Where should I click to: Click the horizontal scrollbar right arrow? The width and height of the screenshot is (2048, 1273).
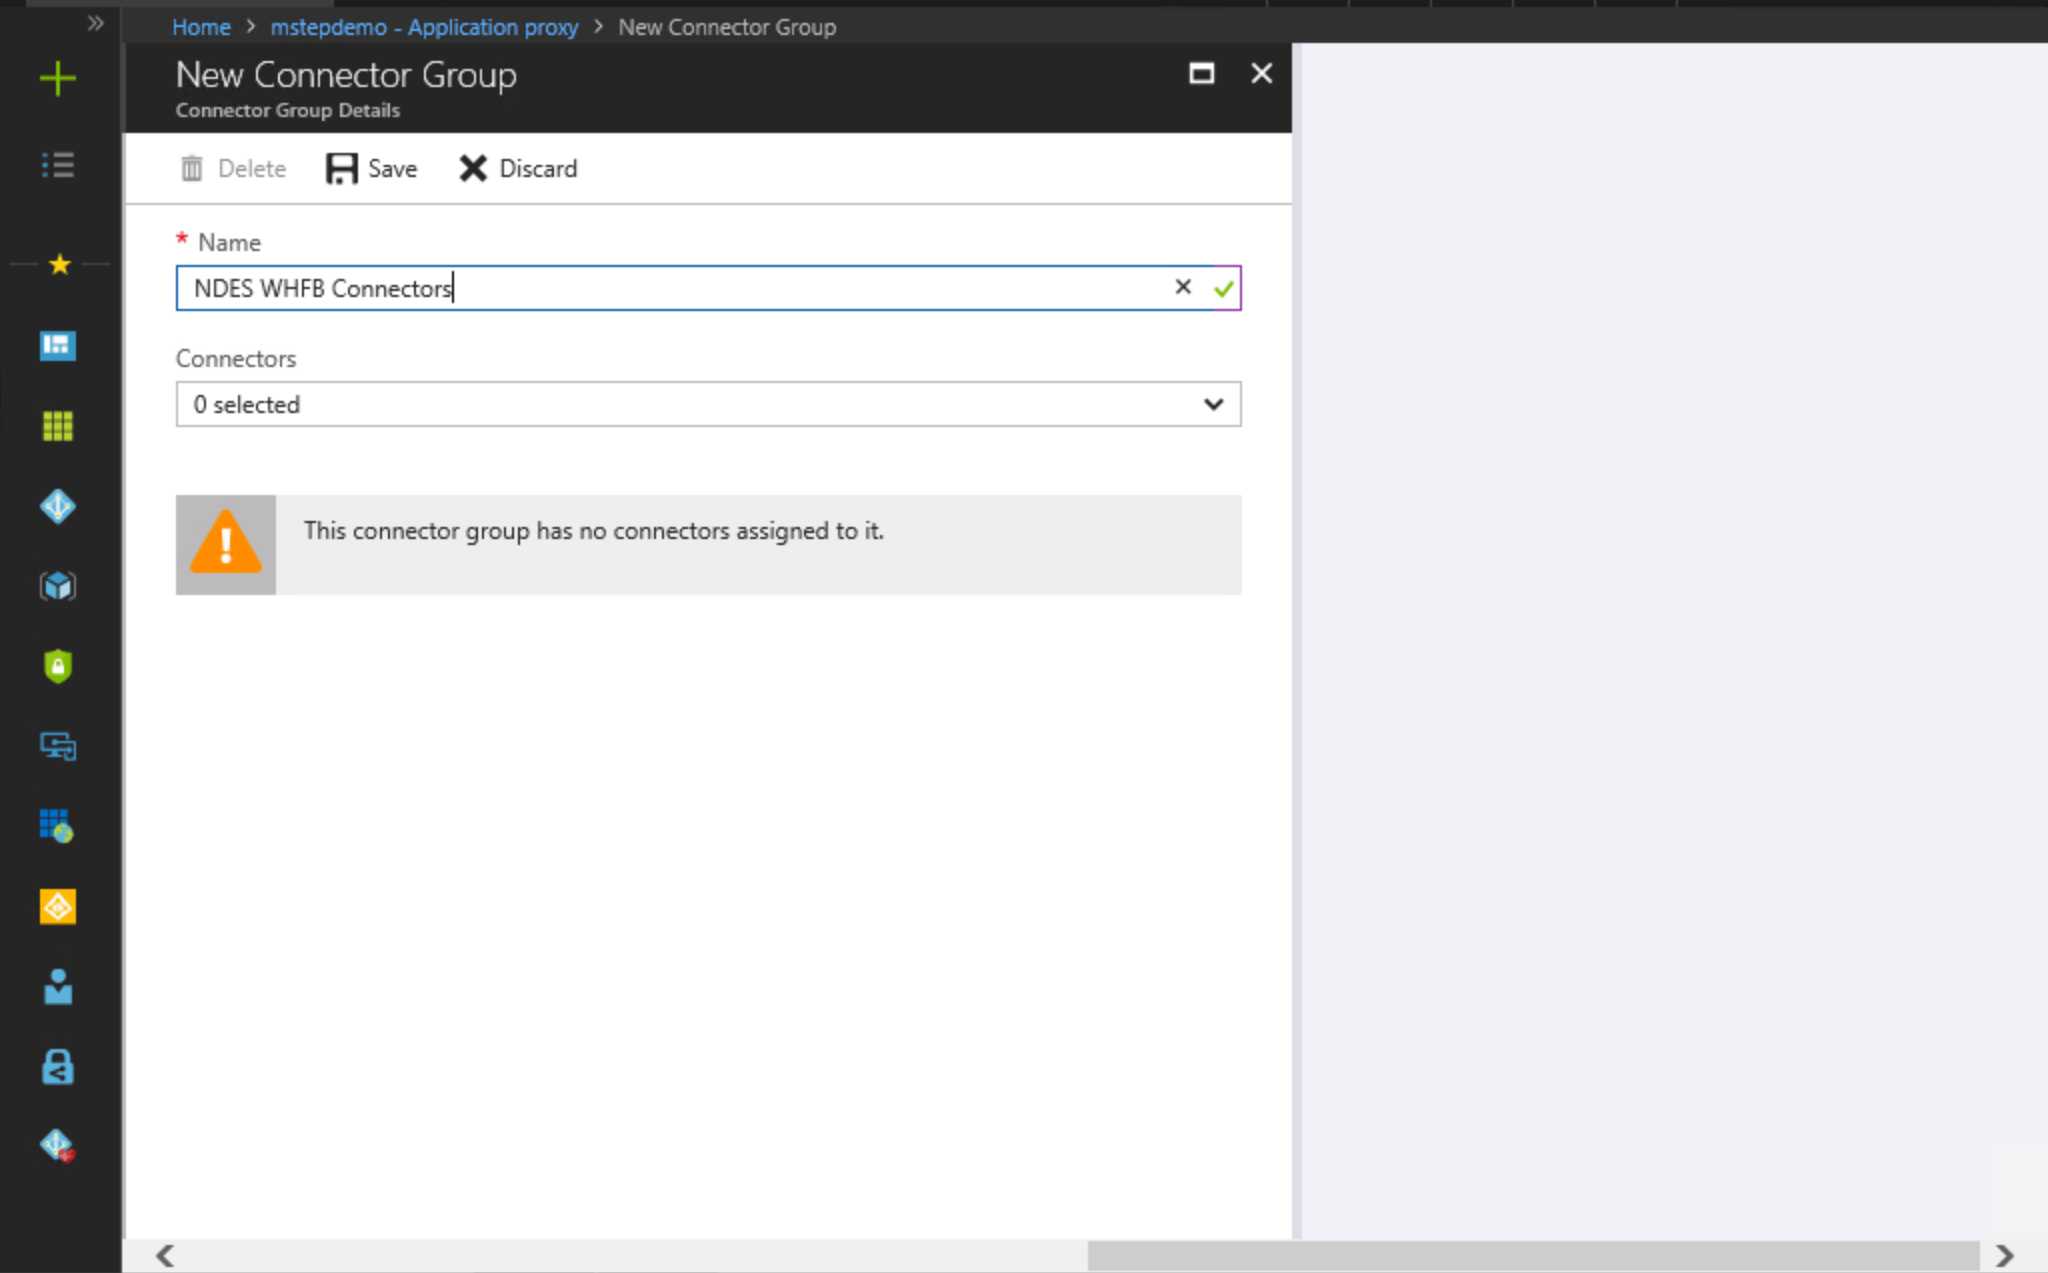click(x=2004, y=1255)
